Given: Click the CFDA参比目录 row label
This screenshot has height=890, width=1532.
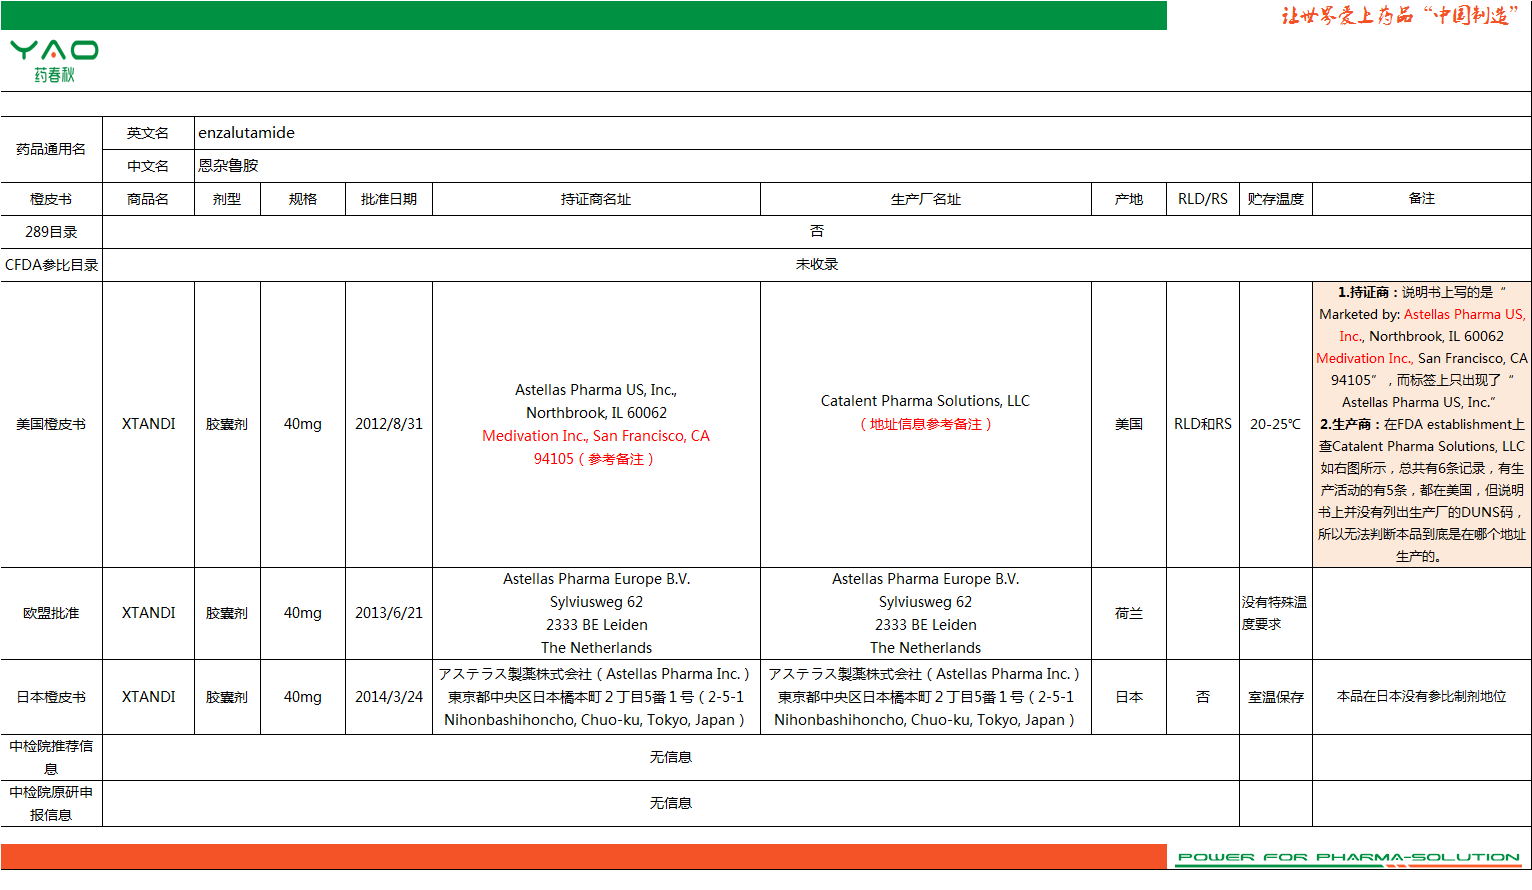Looking at the screenshot, I should (x=51, y=265).
